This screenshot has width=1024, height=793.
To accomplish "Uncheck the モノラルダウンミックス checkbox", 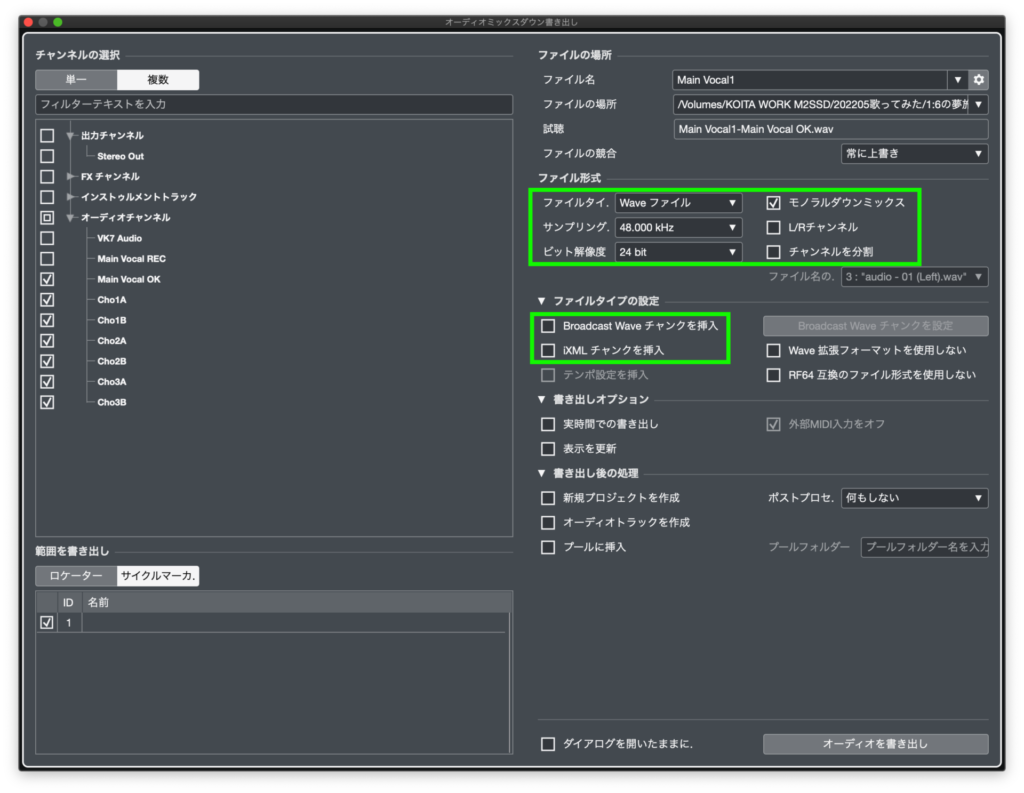I will (773, 202).
